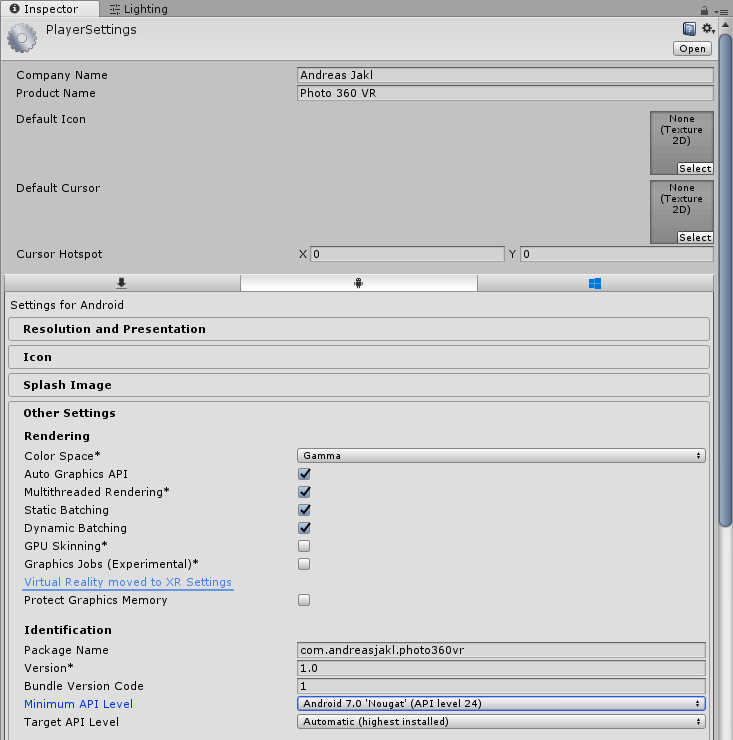733x740 pixels.
Task: Click the Open button
Action: [x=692, y=48]
